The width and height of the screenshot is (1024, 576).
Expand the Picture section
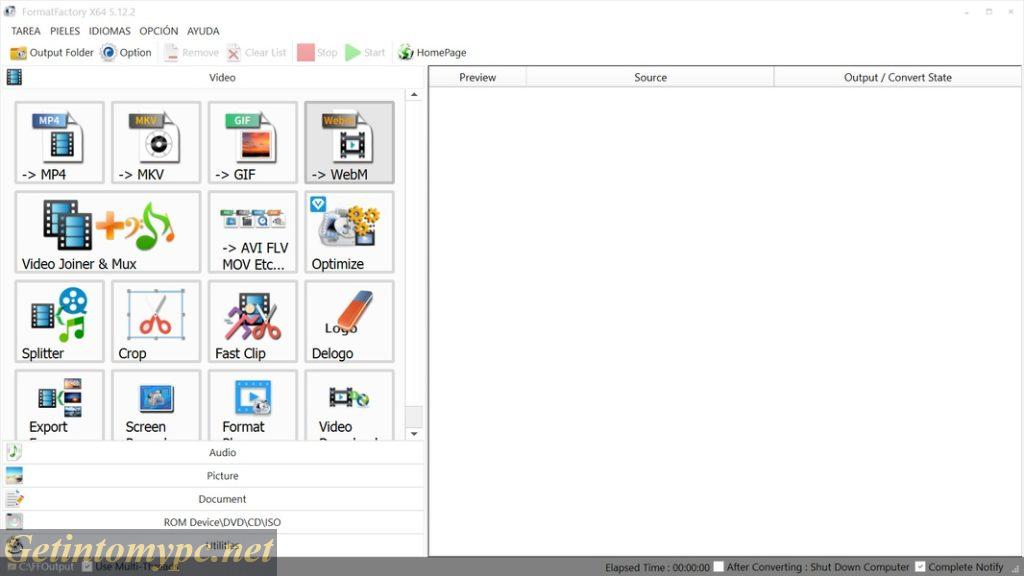(222, 475)
